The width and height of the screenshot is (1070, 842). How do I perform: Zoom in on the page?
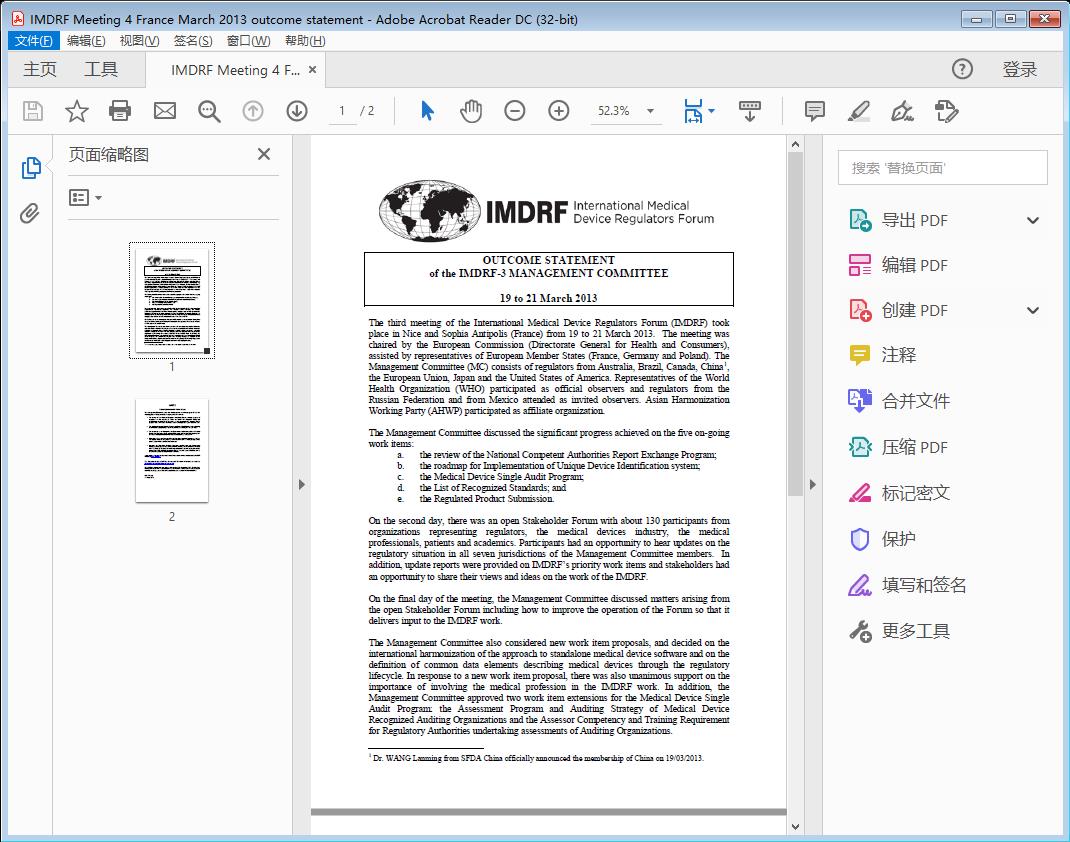coord(559,111)
